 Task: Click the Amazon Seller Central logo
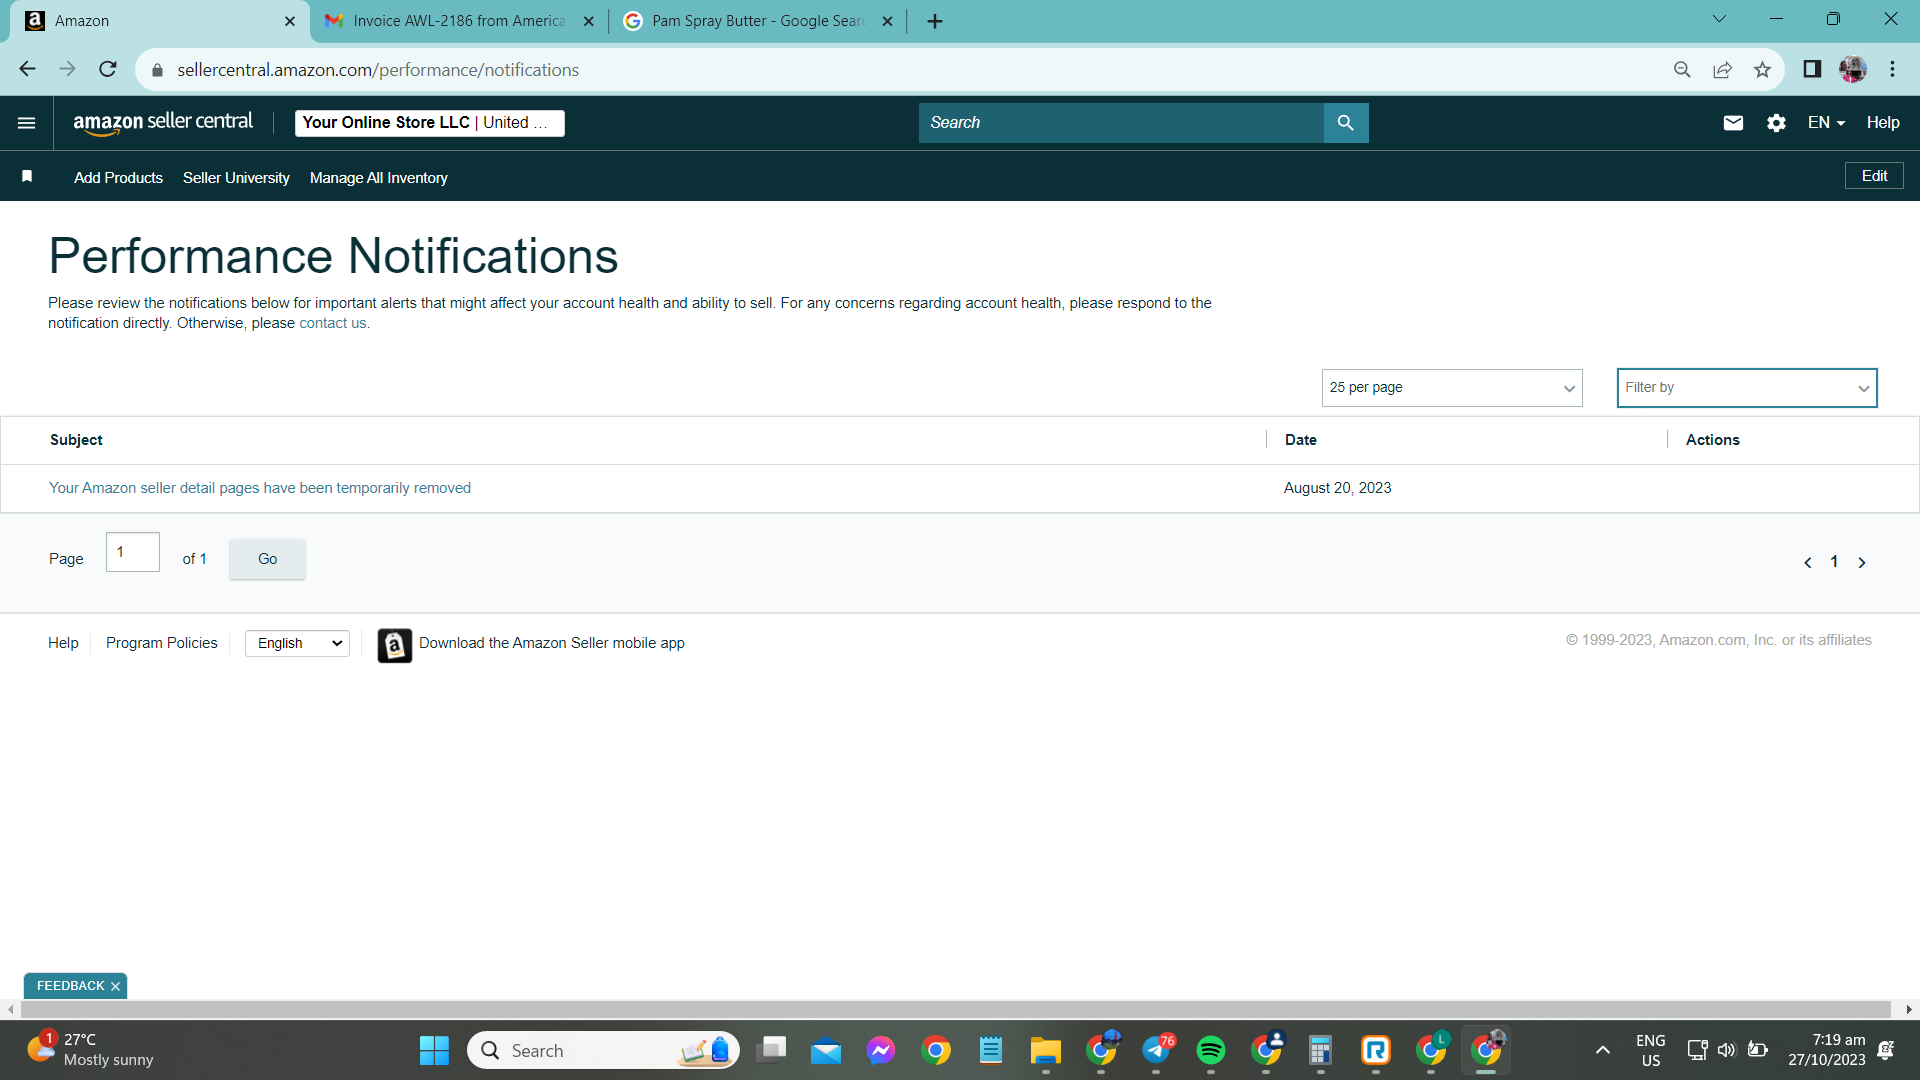point(163,123)
